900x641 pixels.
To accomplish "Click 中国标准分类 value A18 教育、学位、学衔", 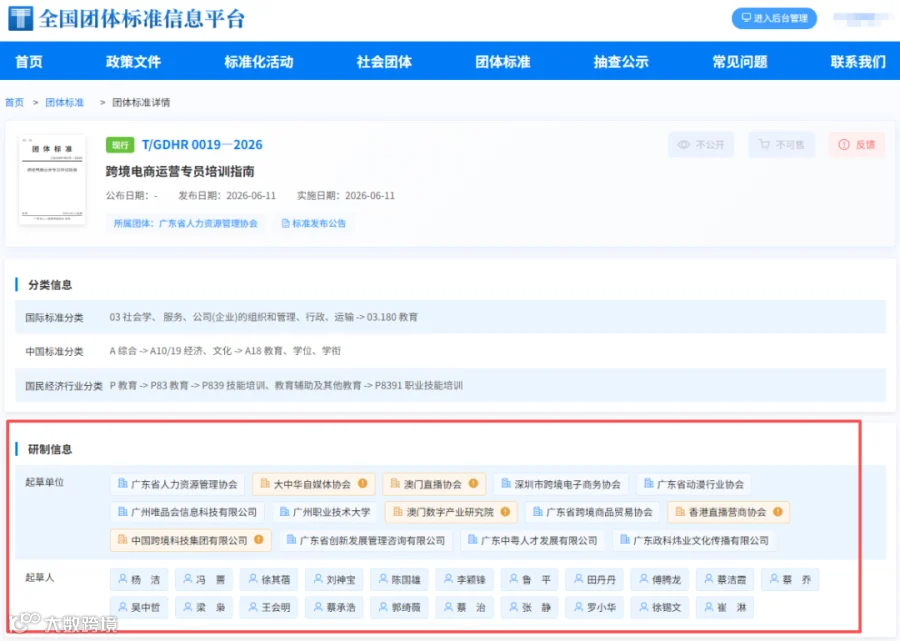I will click(x=293, y=351).
